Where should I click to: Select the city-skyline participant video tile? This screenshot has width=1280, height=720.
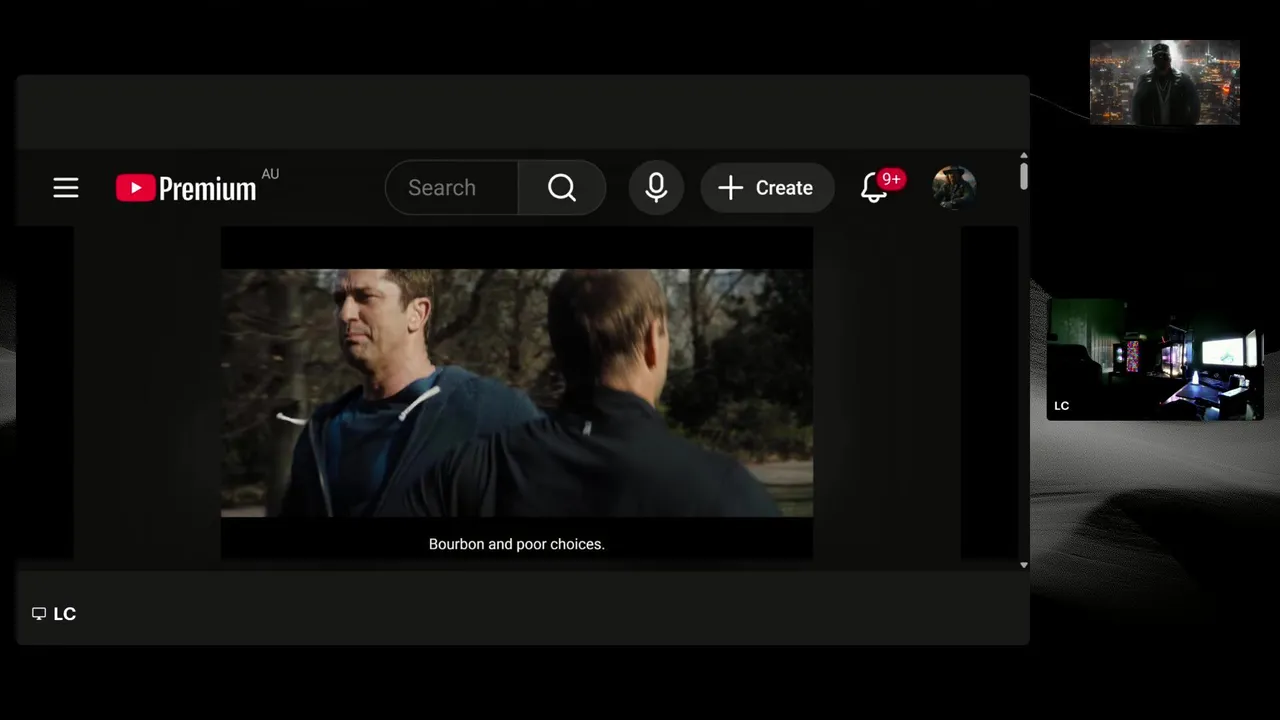(1165, 82)
